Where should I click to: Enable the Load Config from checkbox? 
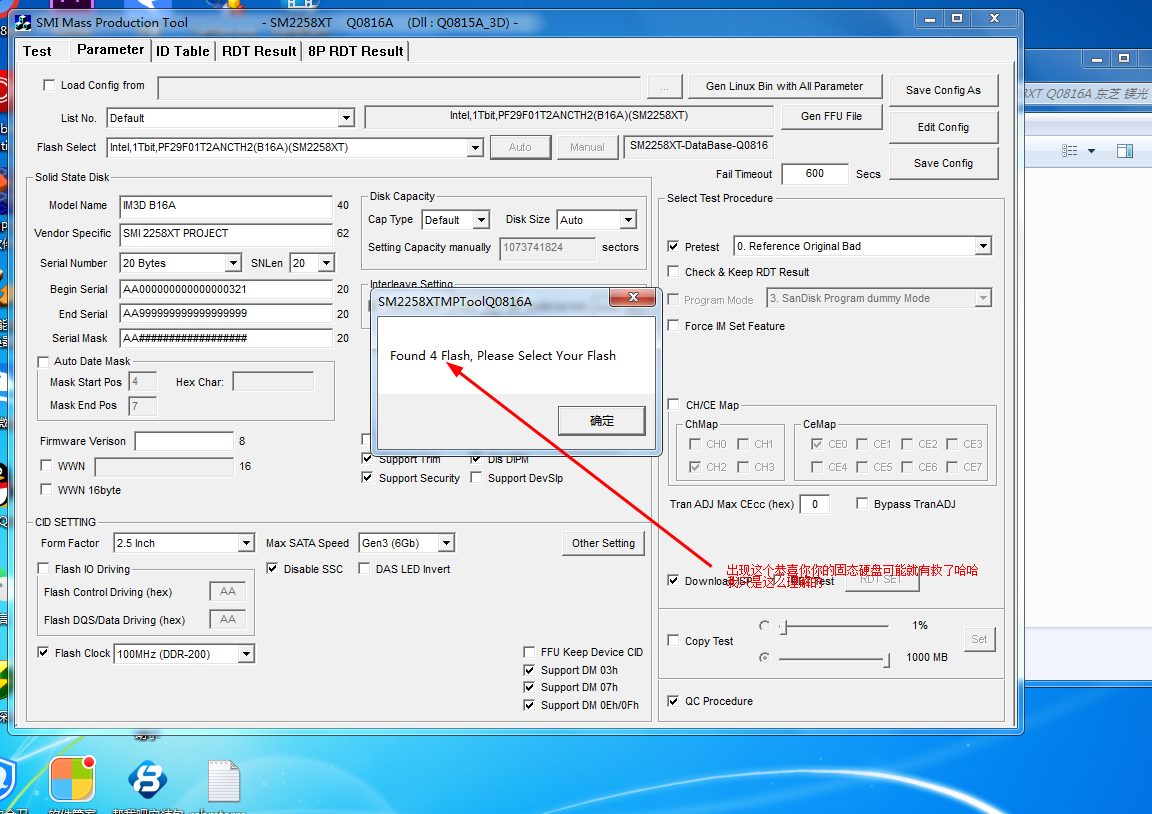pos(49,85)
